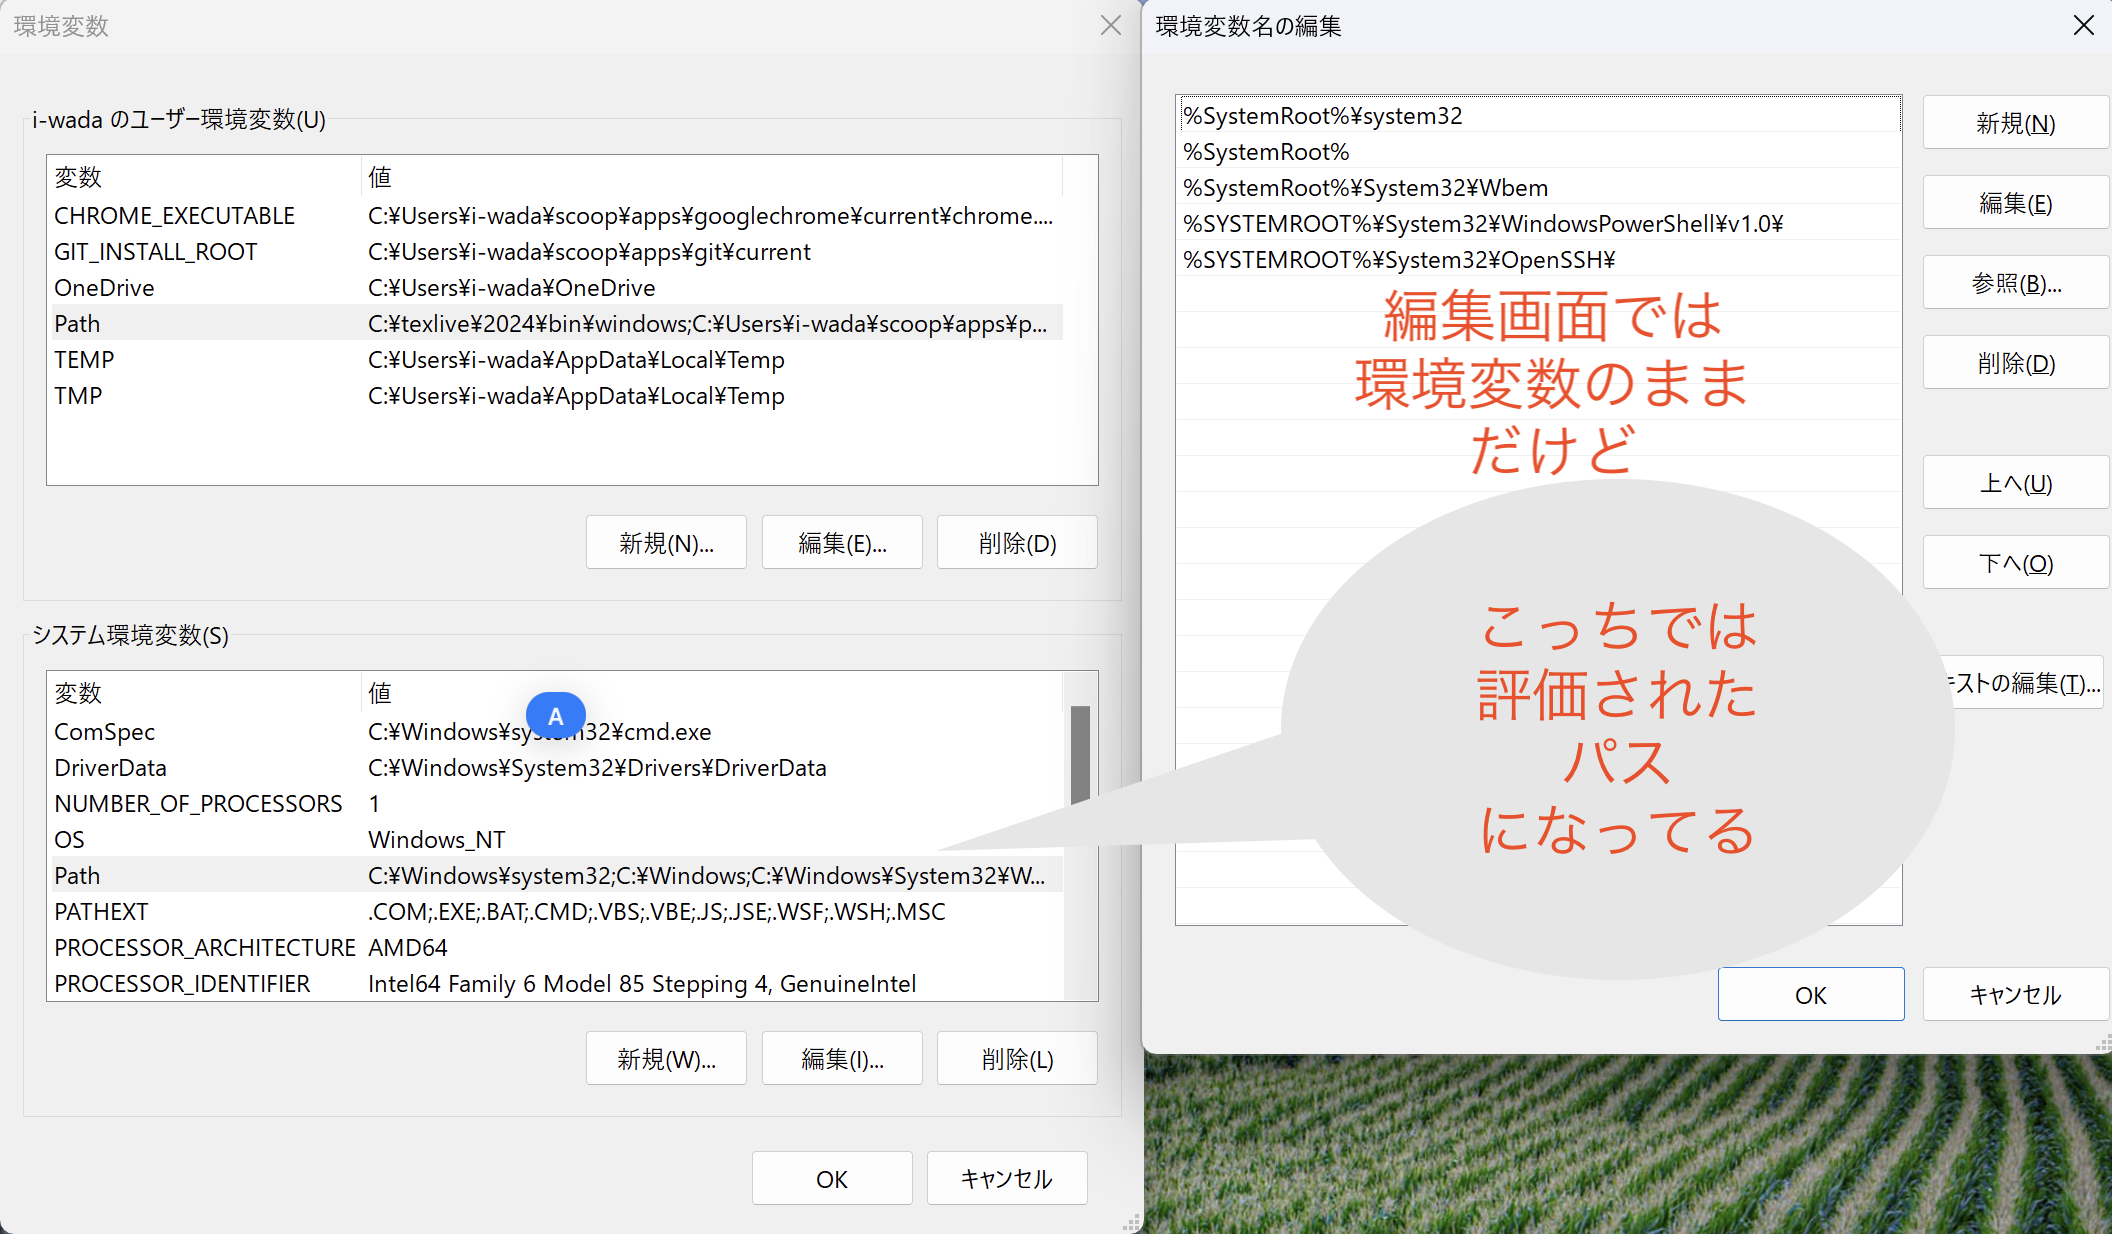The height and width of the screenshot is (1234, 2112).
Task: Click the texlive Path value cell
Action: [708, 323]
